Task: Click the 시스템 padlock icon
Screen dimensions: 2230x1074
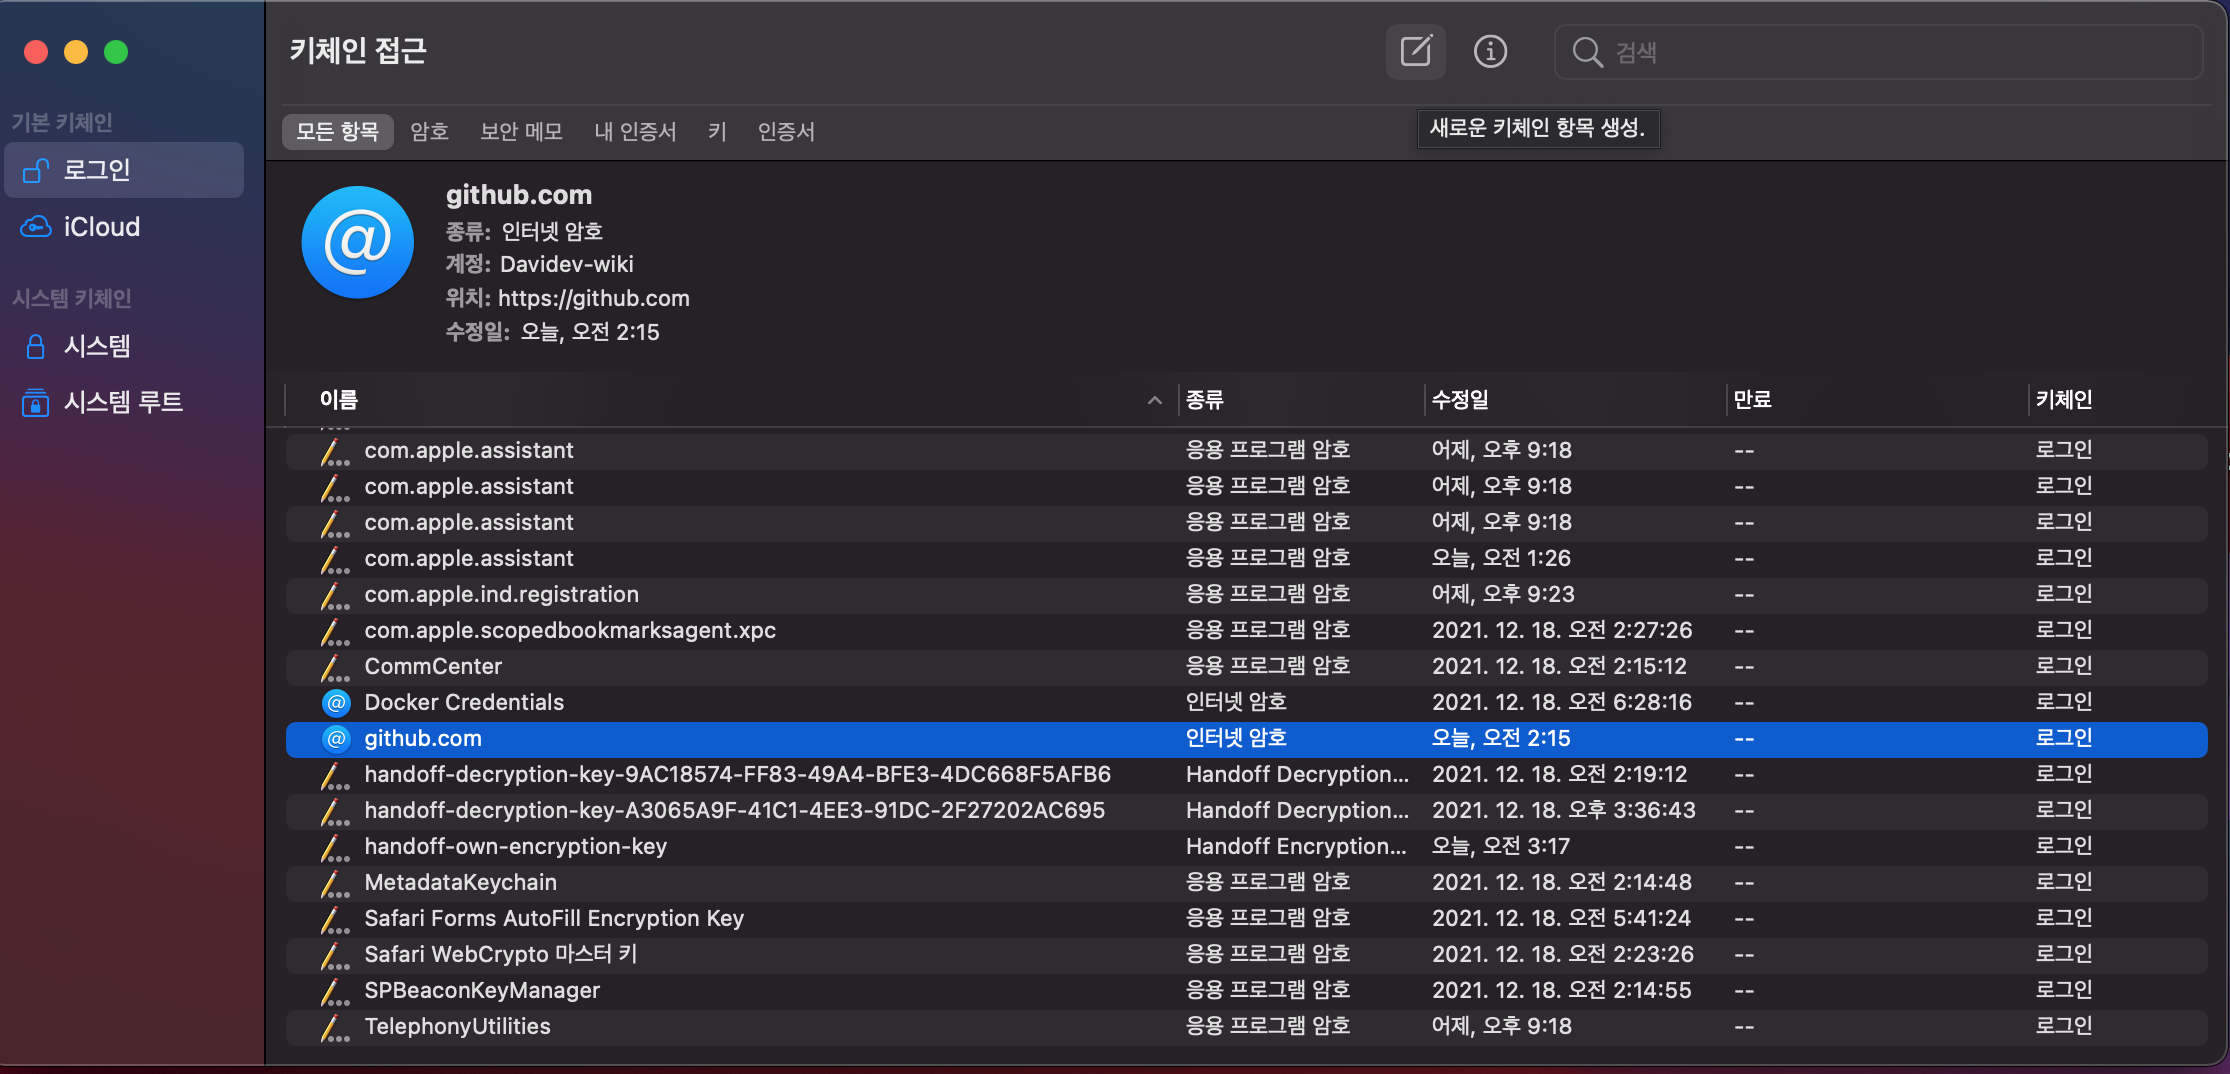Action: pos(36,346)
